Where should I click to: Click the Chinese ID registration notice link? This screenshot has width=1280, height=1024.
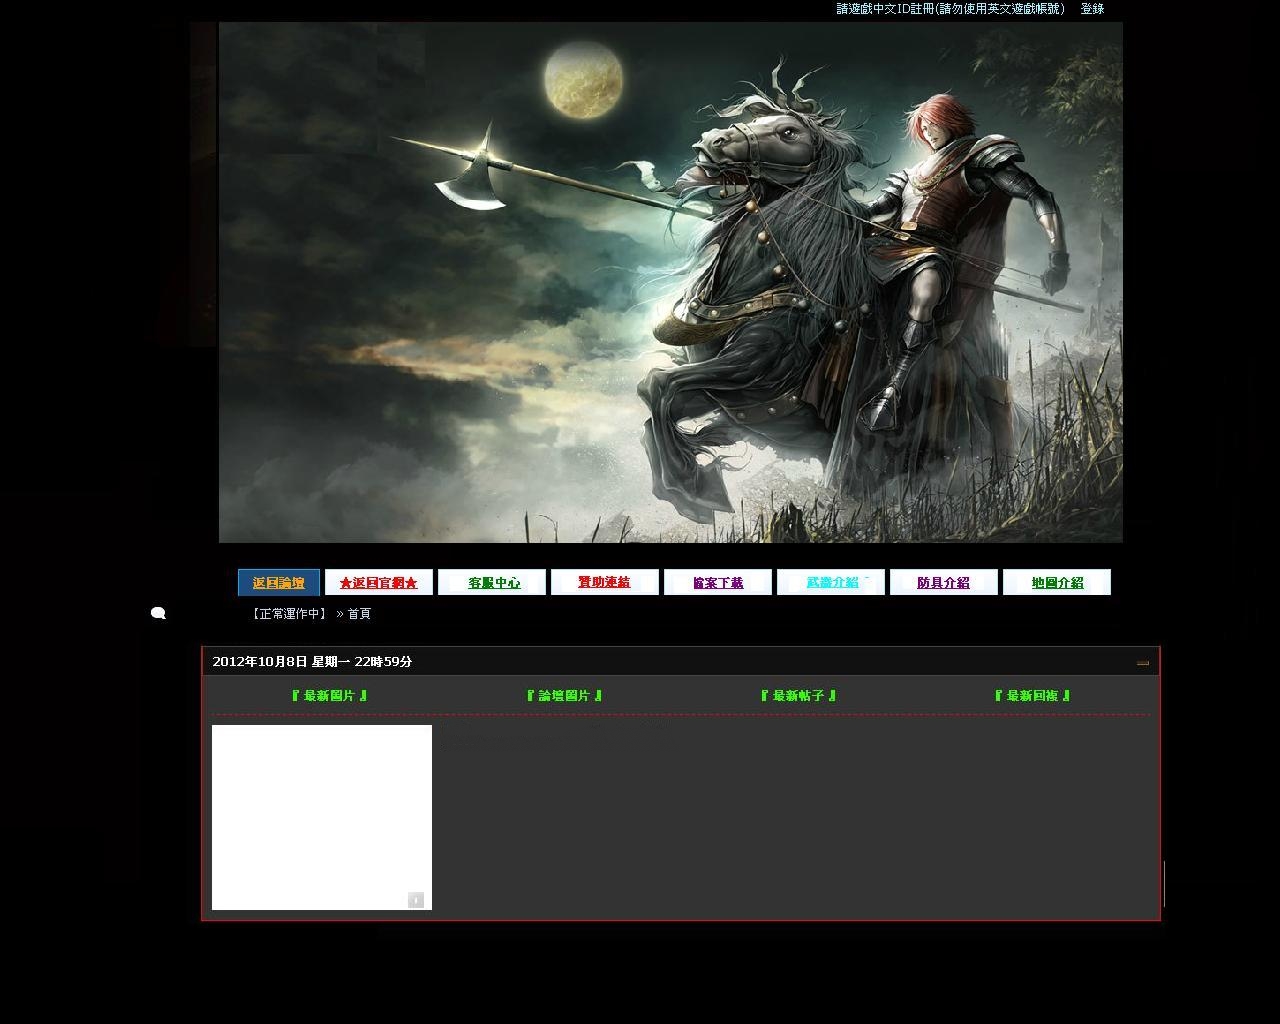[x=951, y=8]
